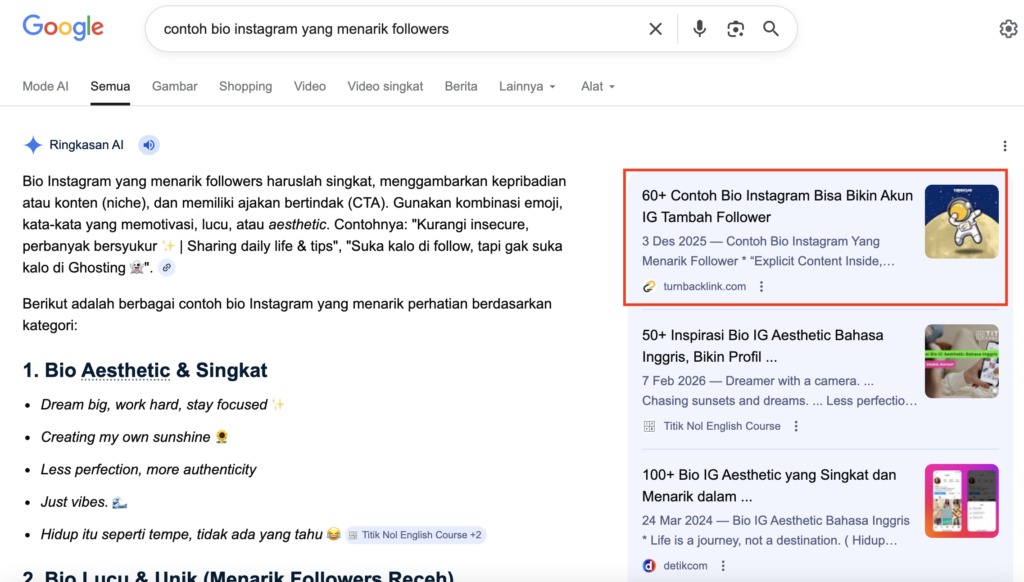Viewport: 1024px width, 582px height.
Task: Expand the Alat dropdown
Action: 598,86
